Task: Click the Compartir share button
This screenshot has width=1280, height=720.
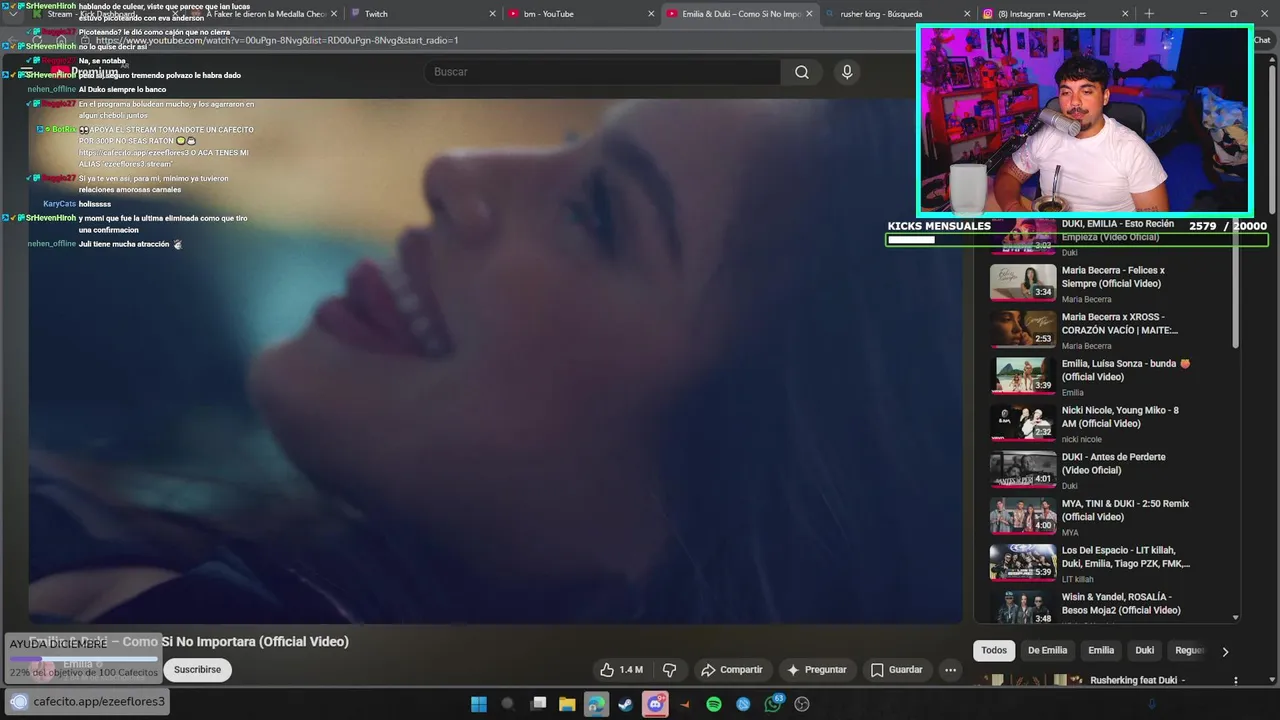Action: [x=731, y=670]
